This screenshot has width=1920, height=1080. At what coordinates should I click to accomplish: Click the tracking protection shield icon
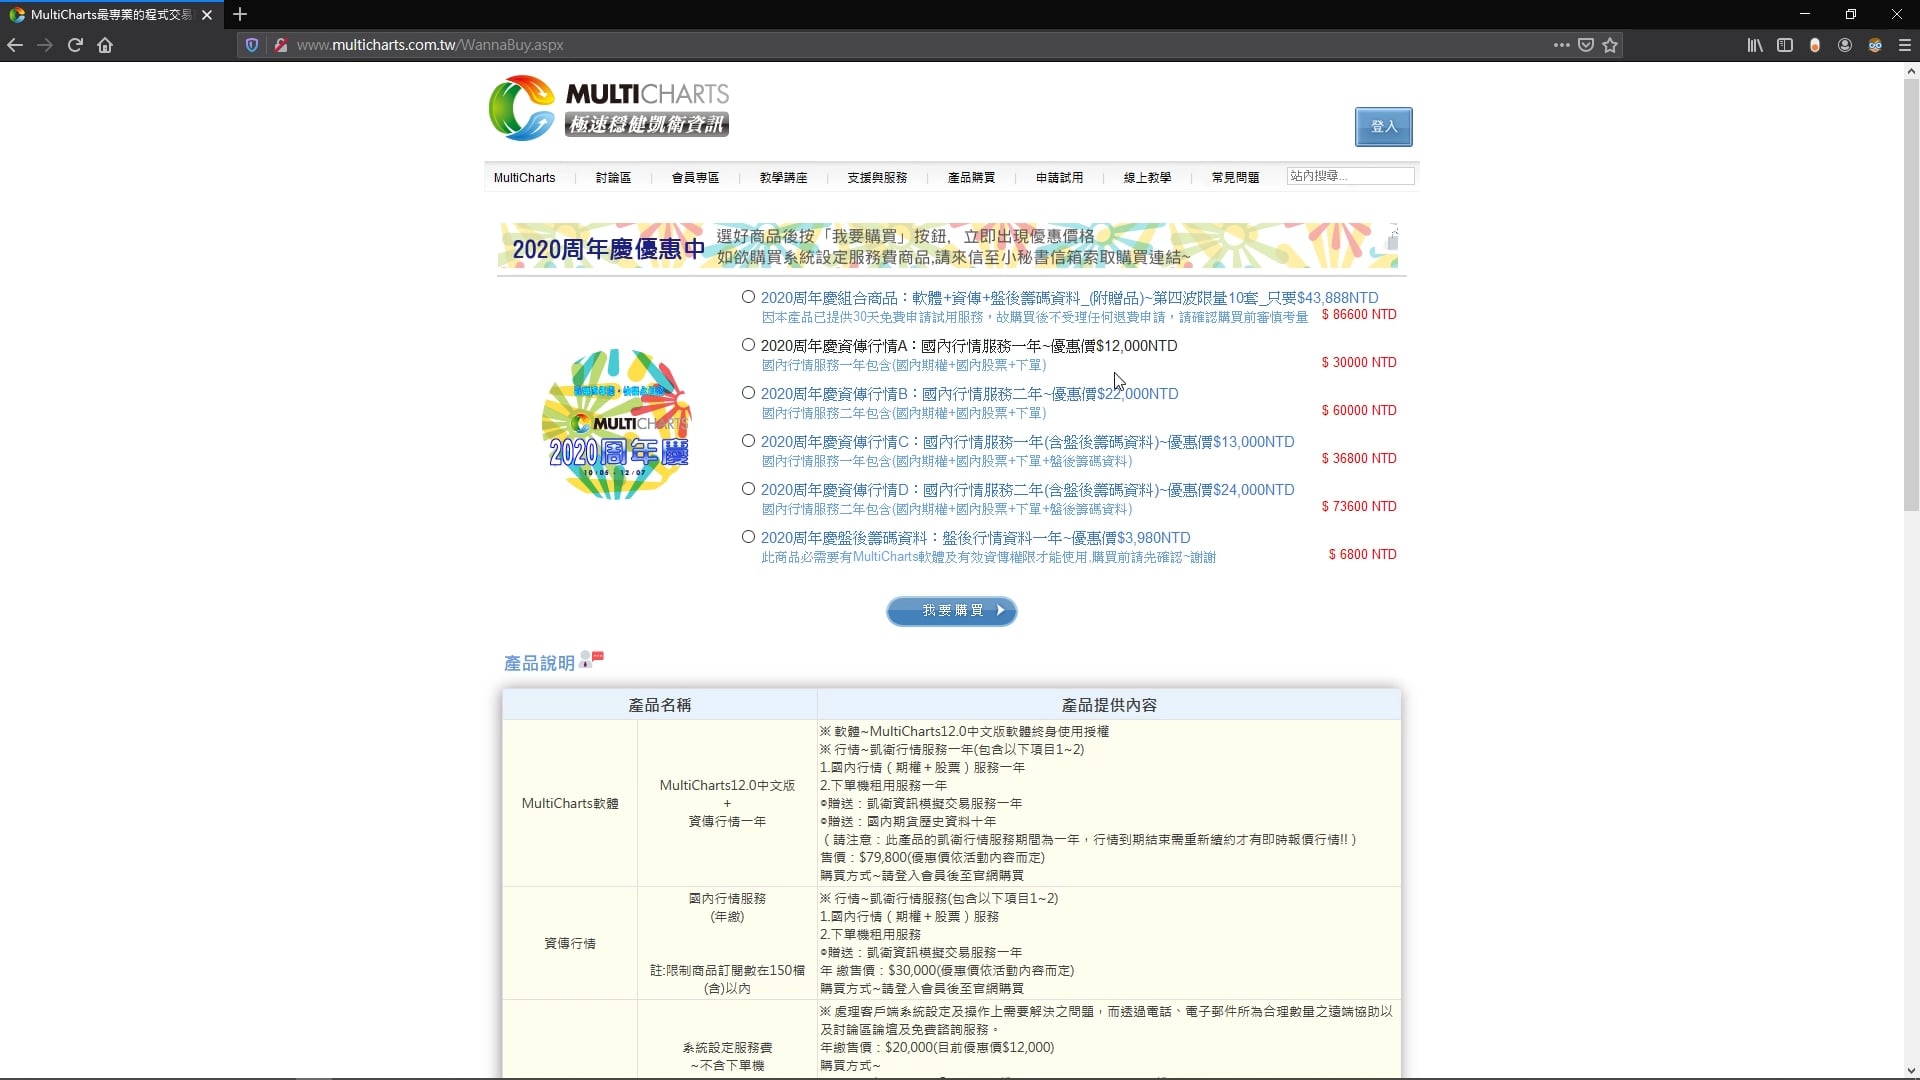click(252, 45)
